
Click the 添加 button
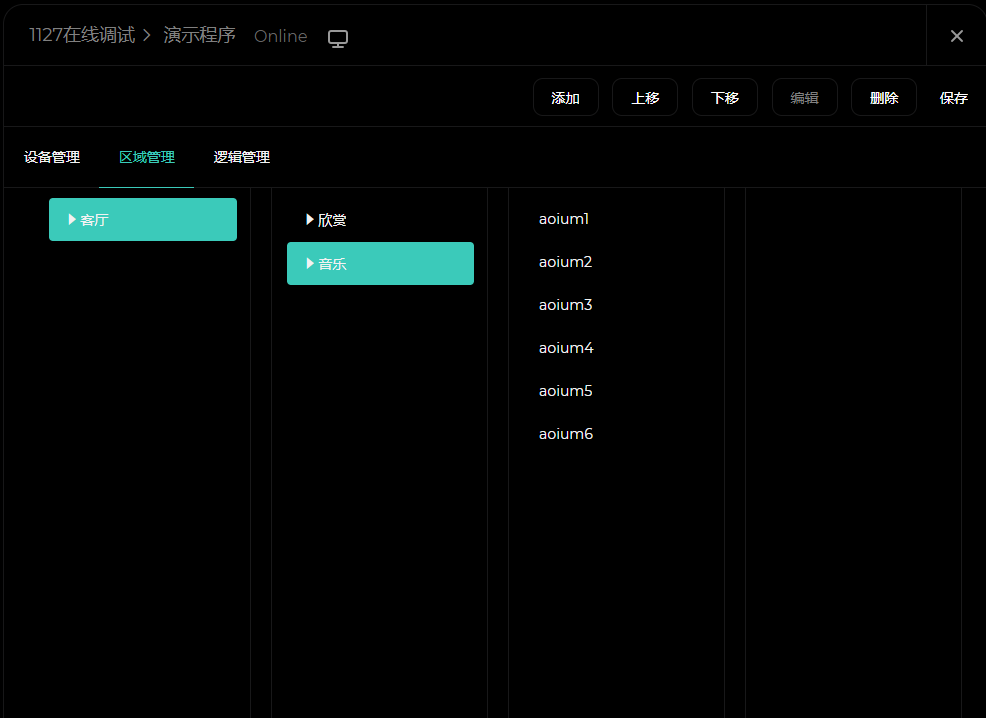(x=565, y=97)
